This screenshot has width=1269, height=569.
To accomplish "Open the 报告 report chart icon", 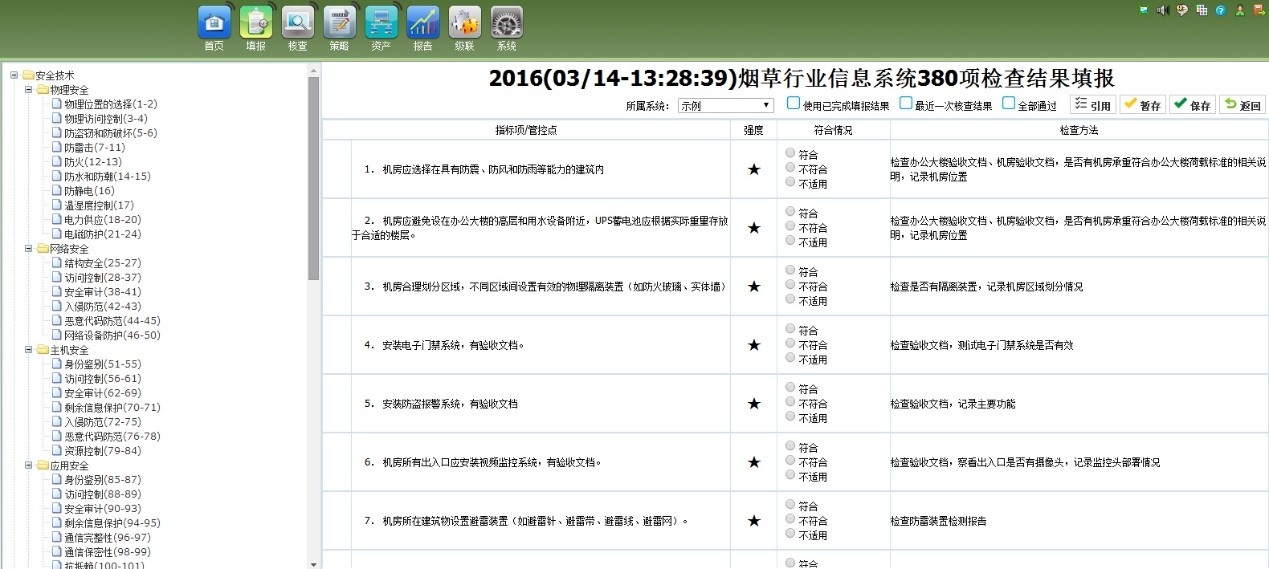I will (423, 23).
